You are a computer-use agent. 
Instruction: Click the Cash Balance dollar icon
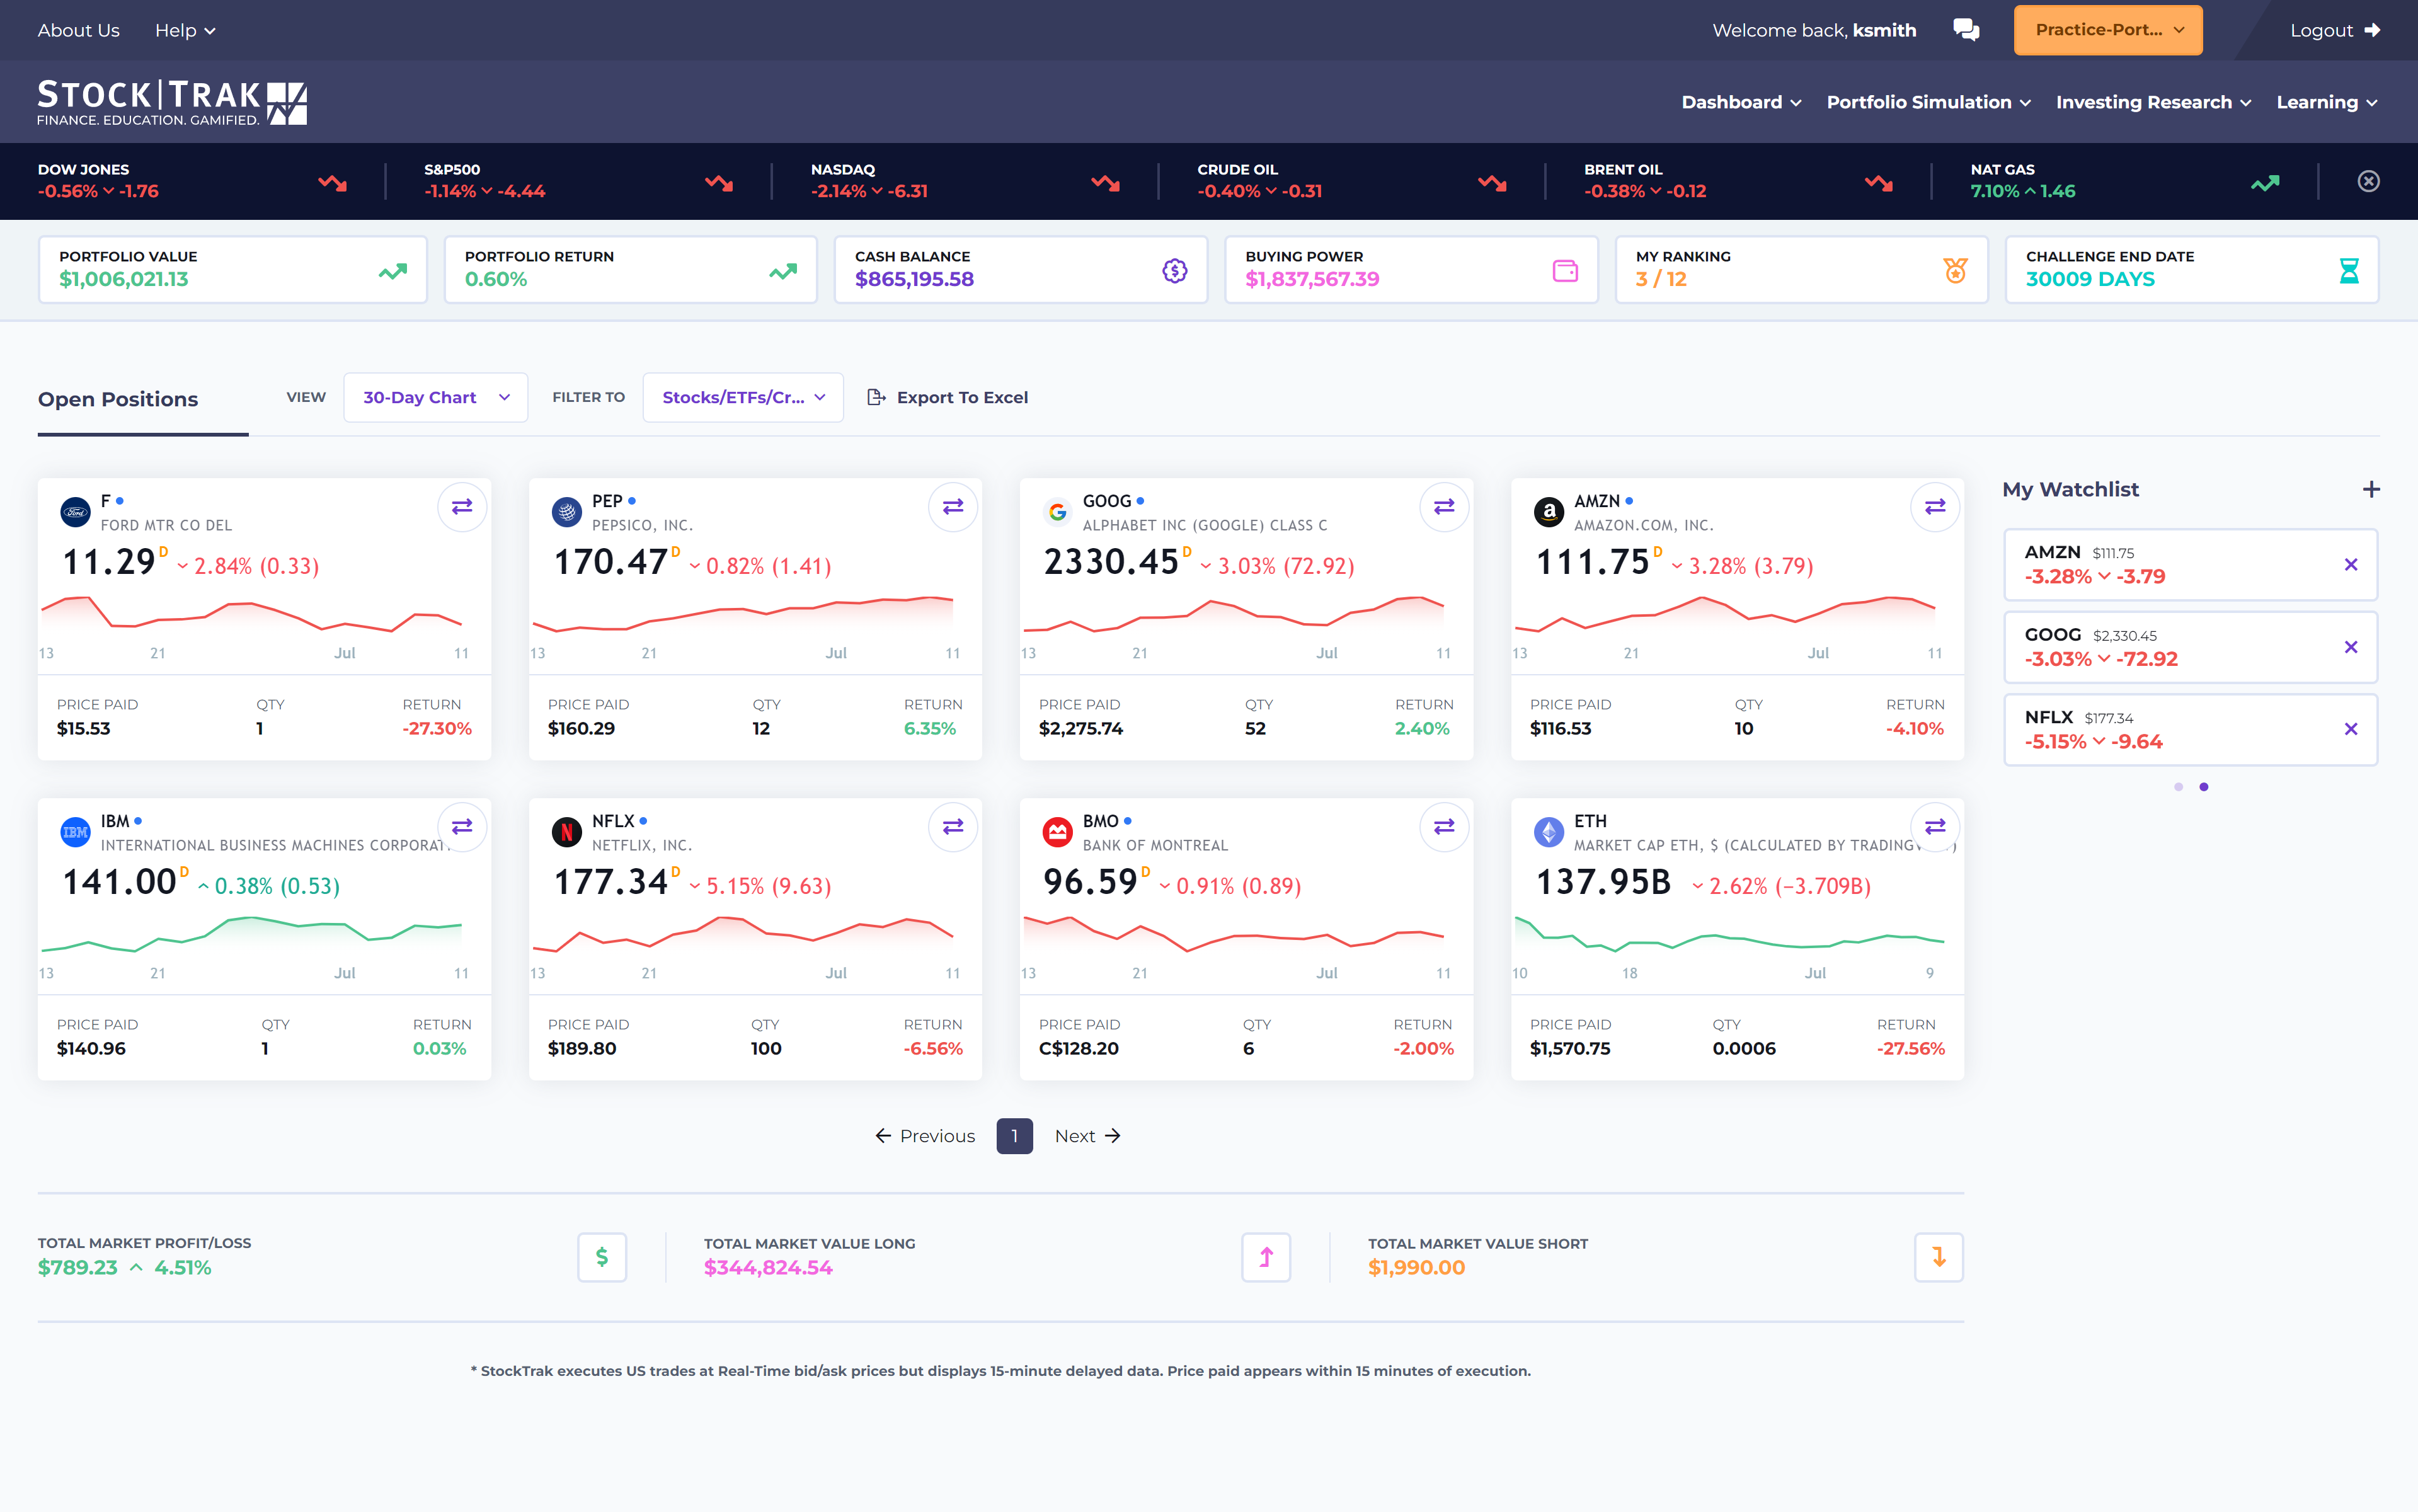(1174, 270)
